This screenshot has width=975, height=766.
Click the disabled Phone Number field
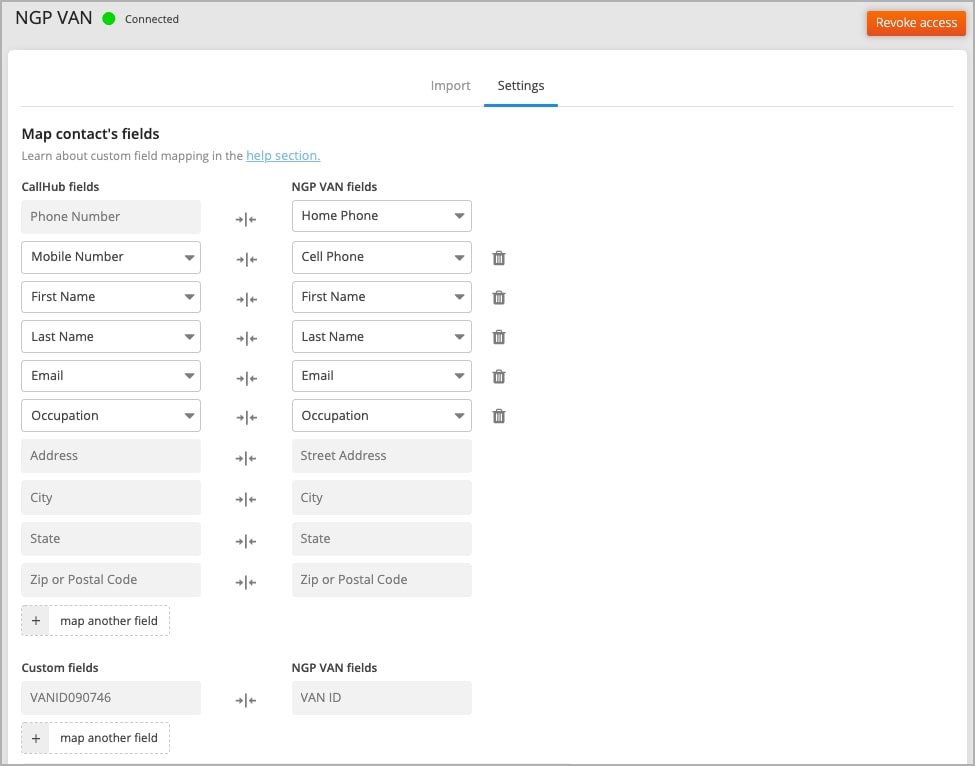(x=111, y=216)
